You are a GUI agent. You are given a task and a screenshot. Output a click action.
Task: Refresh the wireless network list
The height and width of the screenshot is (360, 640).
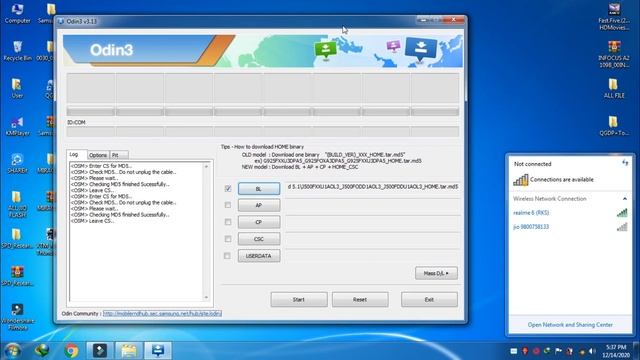pos(625,163)
